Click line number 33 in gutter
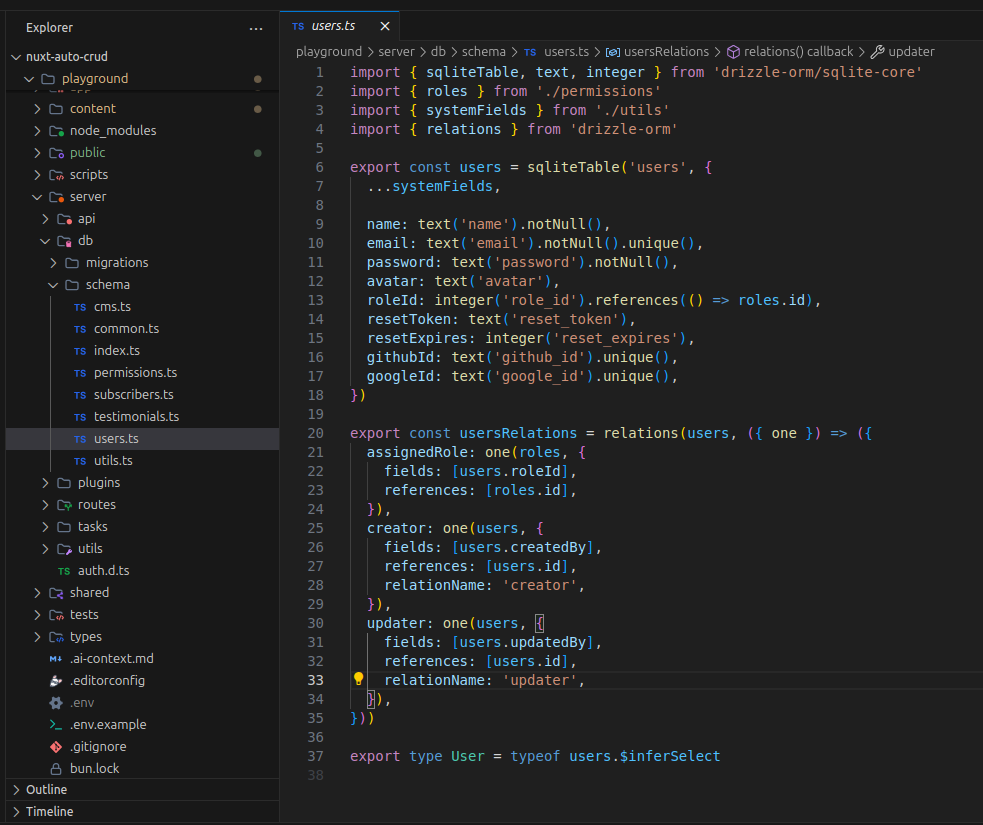The width and height of the screenshot is (983, 825). 316,680
